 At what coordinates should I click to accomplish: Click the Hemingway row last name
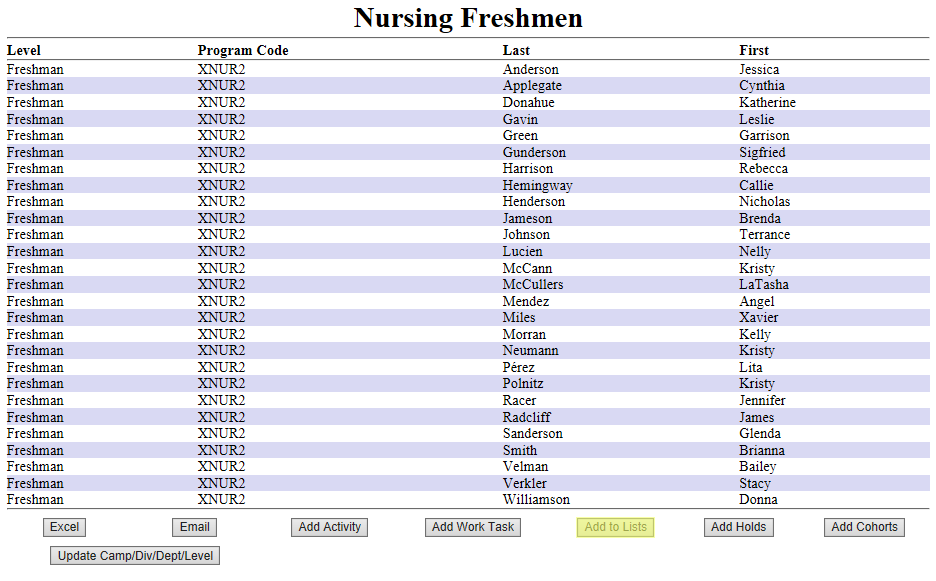(x=537, y=185)
